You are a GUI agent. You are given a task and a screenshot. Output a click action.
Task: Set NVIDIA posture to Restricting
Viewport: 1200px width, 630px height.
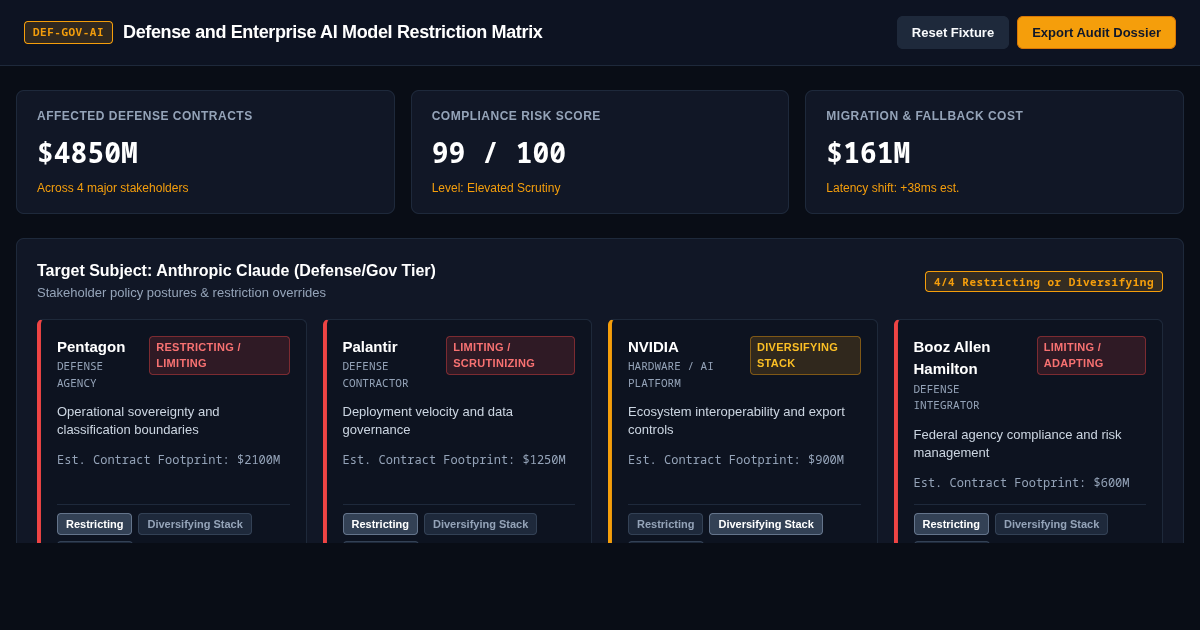[665, 524]
